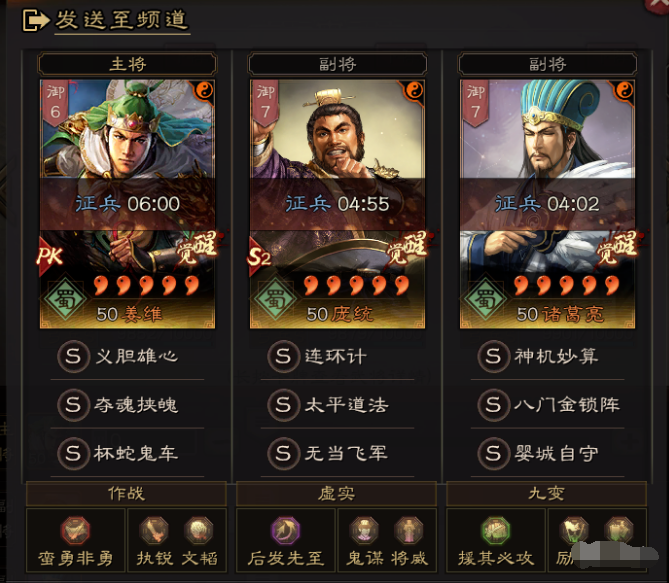Select the 鬼谋 tactic icon
This screenshot has height=583, width=669.
tap(364, 530)
